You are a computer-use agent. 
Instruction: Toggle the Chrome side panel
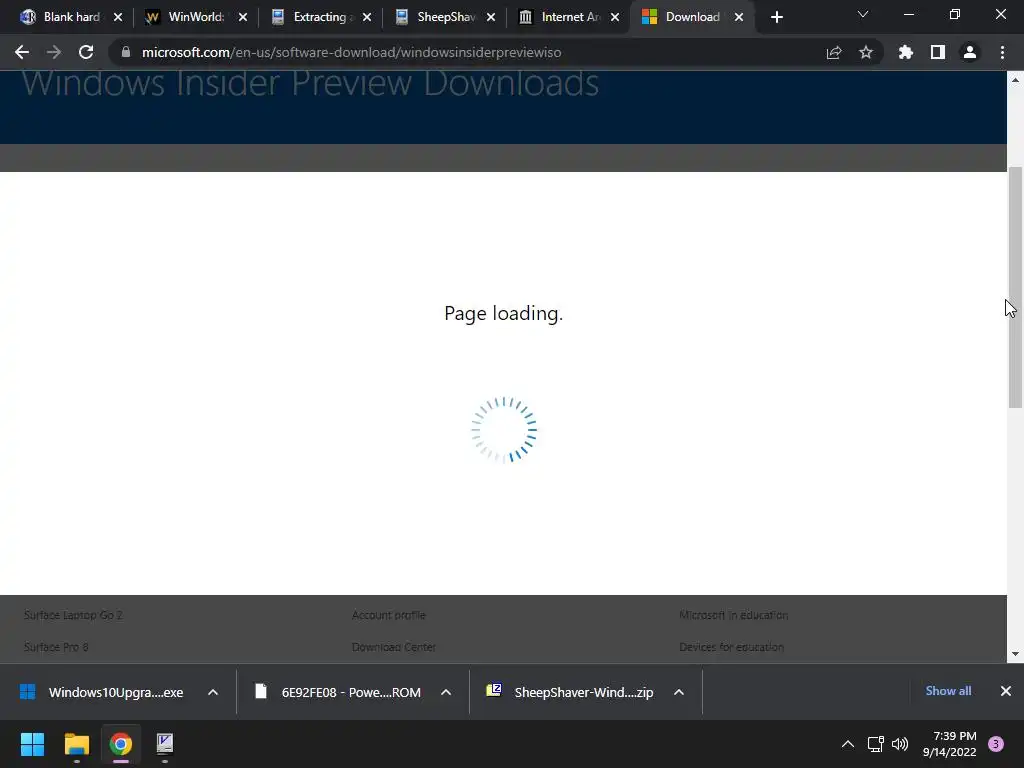tap(938, 52)
